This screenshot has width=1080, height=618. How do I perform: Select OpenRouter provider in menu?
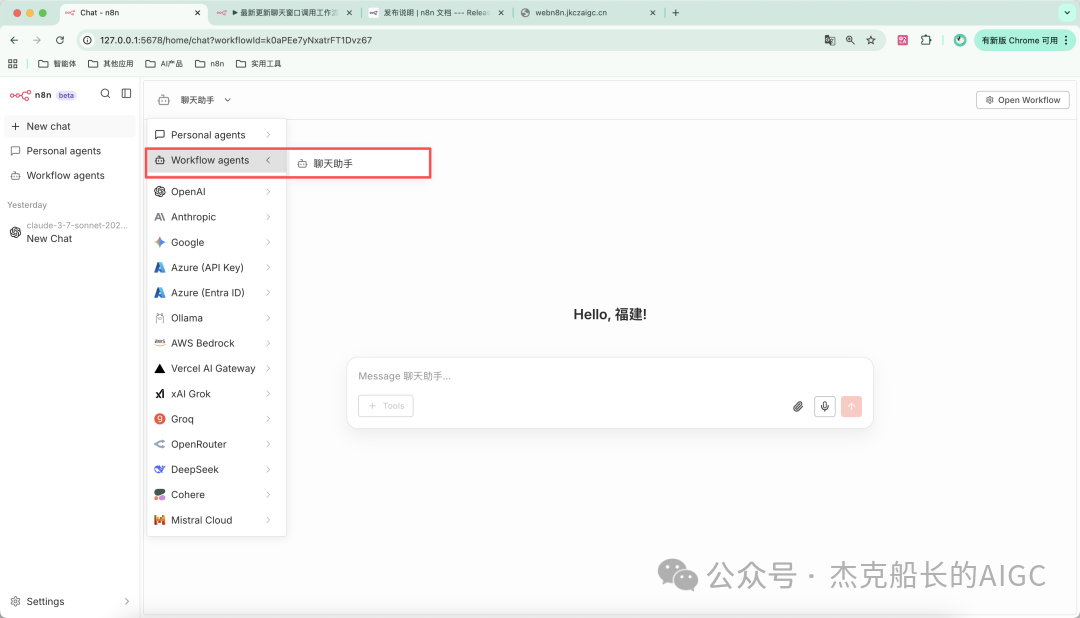(x=216, y=444)
